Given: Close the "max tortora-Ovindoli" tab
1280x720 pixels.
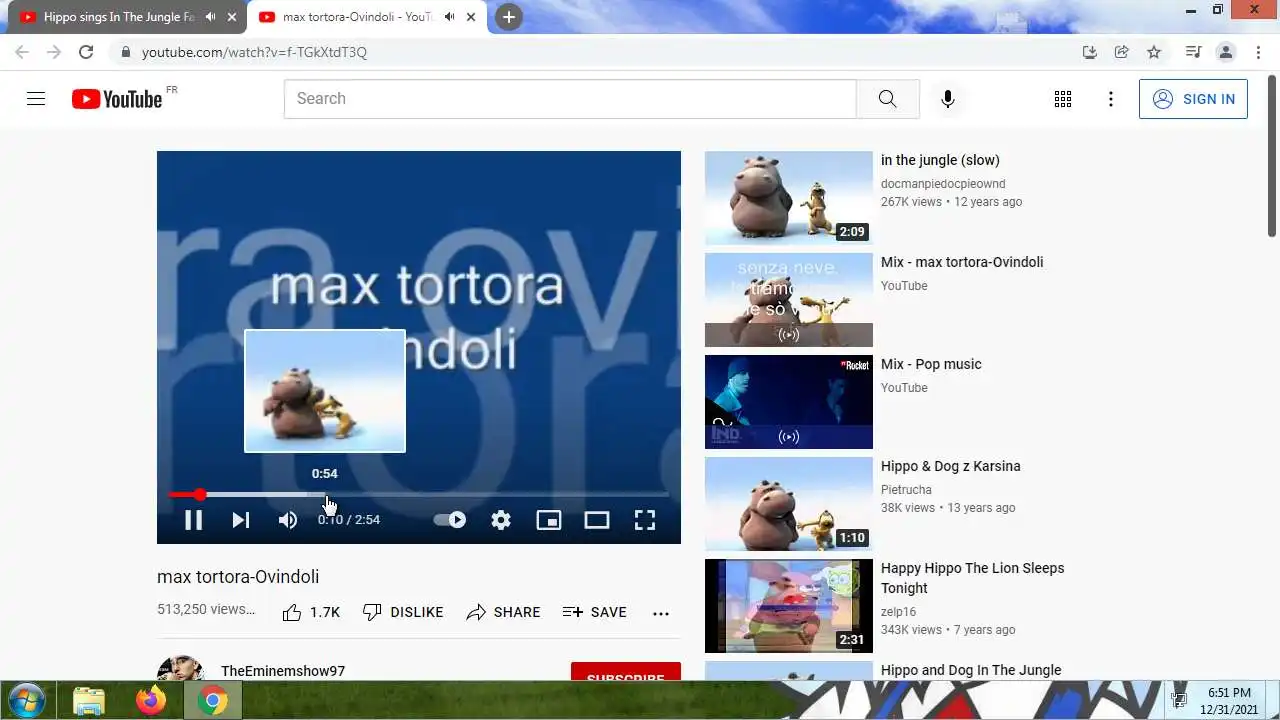Looking at the screenshot, I should point(471,17).
